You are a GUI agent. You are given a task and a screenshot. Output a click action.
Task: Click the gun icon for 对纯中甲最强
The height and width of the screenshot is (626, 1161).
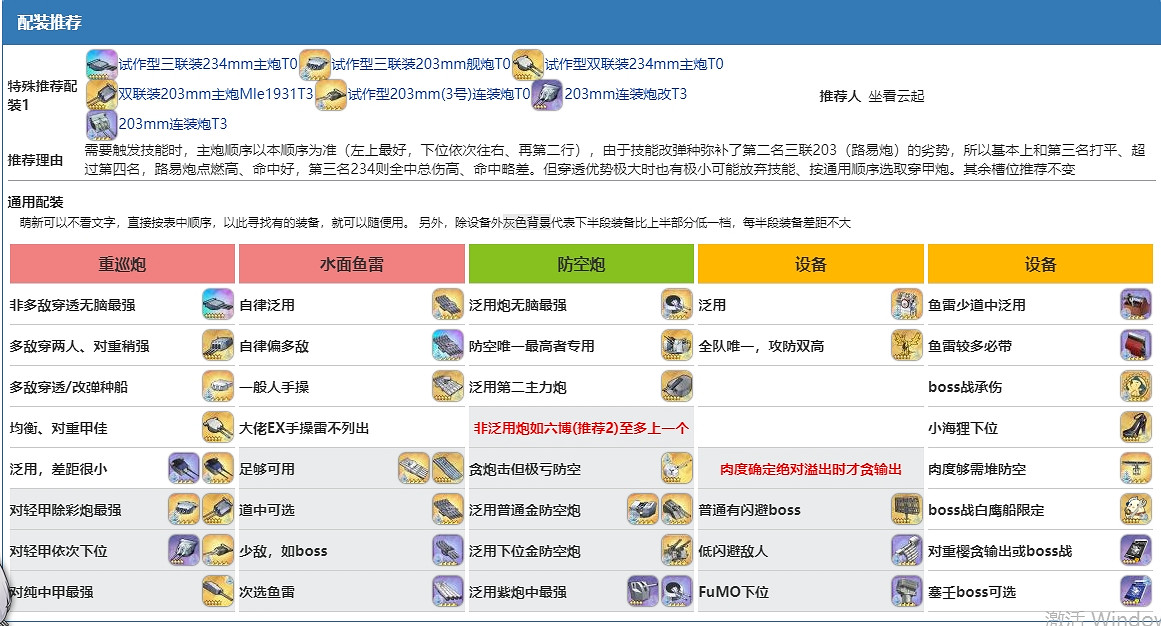[217, 591]
